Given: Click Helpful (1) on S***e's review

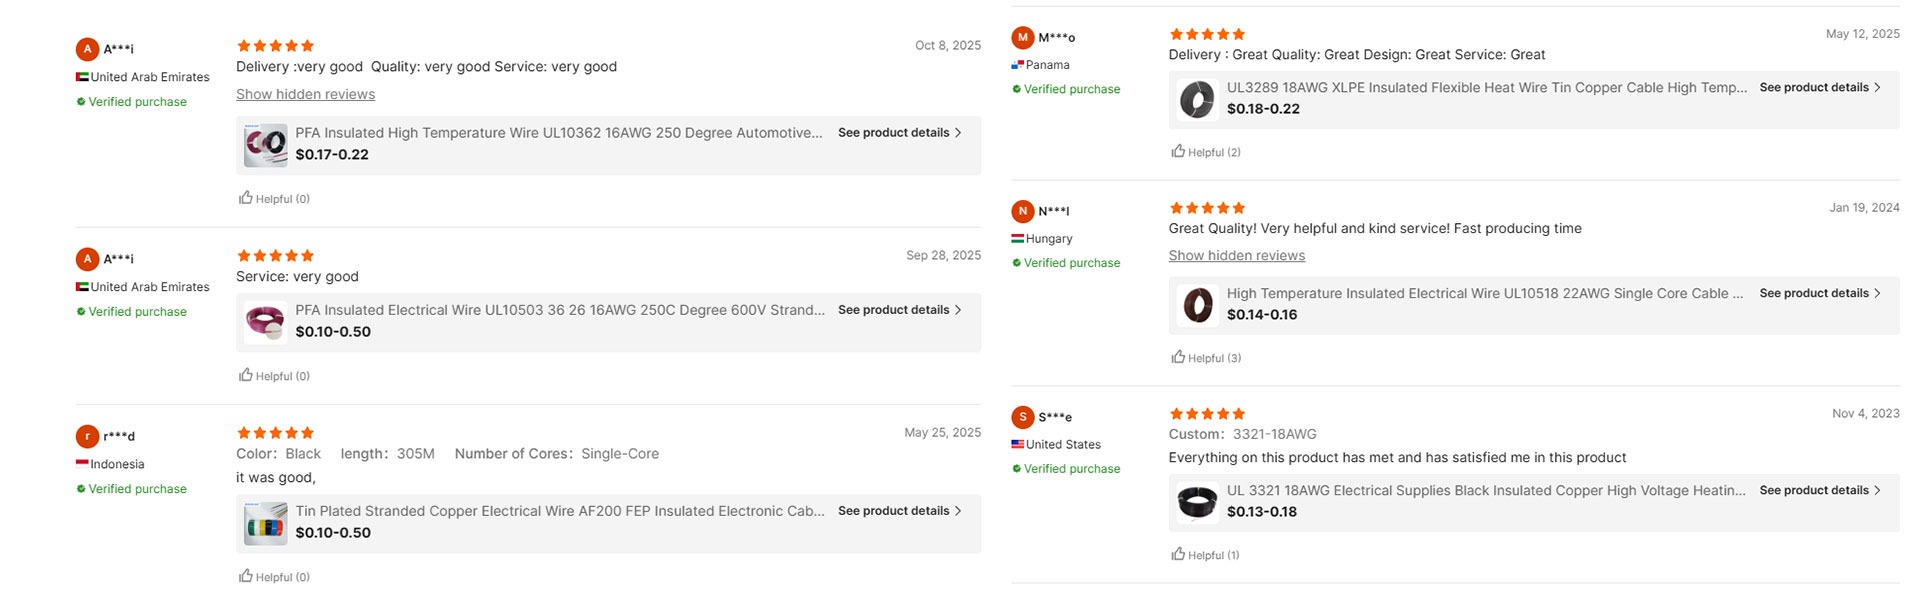Looking at the screenshot, I should (1179, 554).
